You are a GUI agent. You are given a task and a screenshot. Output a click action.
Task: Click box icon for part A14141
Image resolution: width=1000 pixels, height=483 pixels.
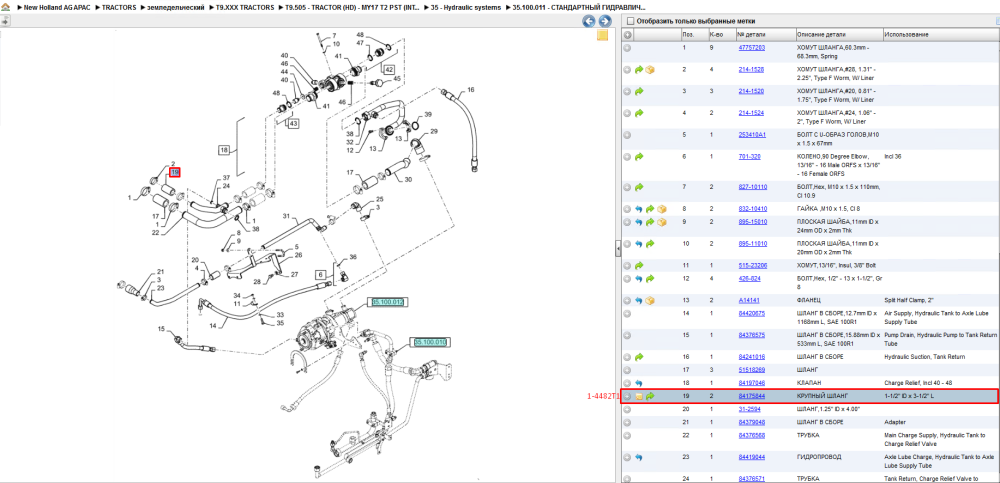(650, 301)
